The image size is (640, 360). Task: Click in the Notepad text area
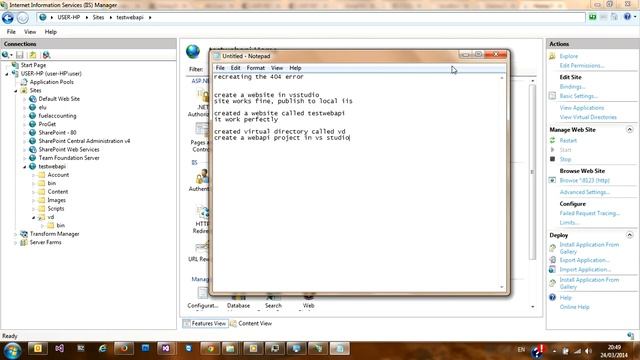(x=356, y=183)
